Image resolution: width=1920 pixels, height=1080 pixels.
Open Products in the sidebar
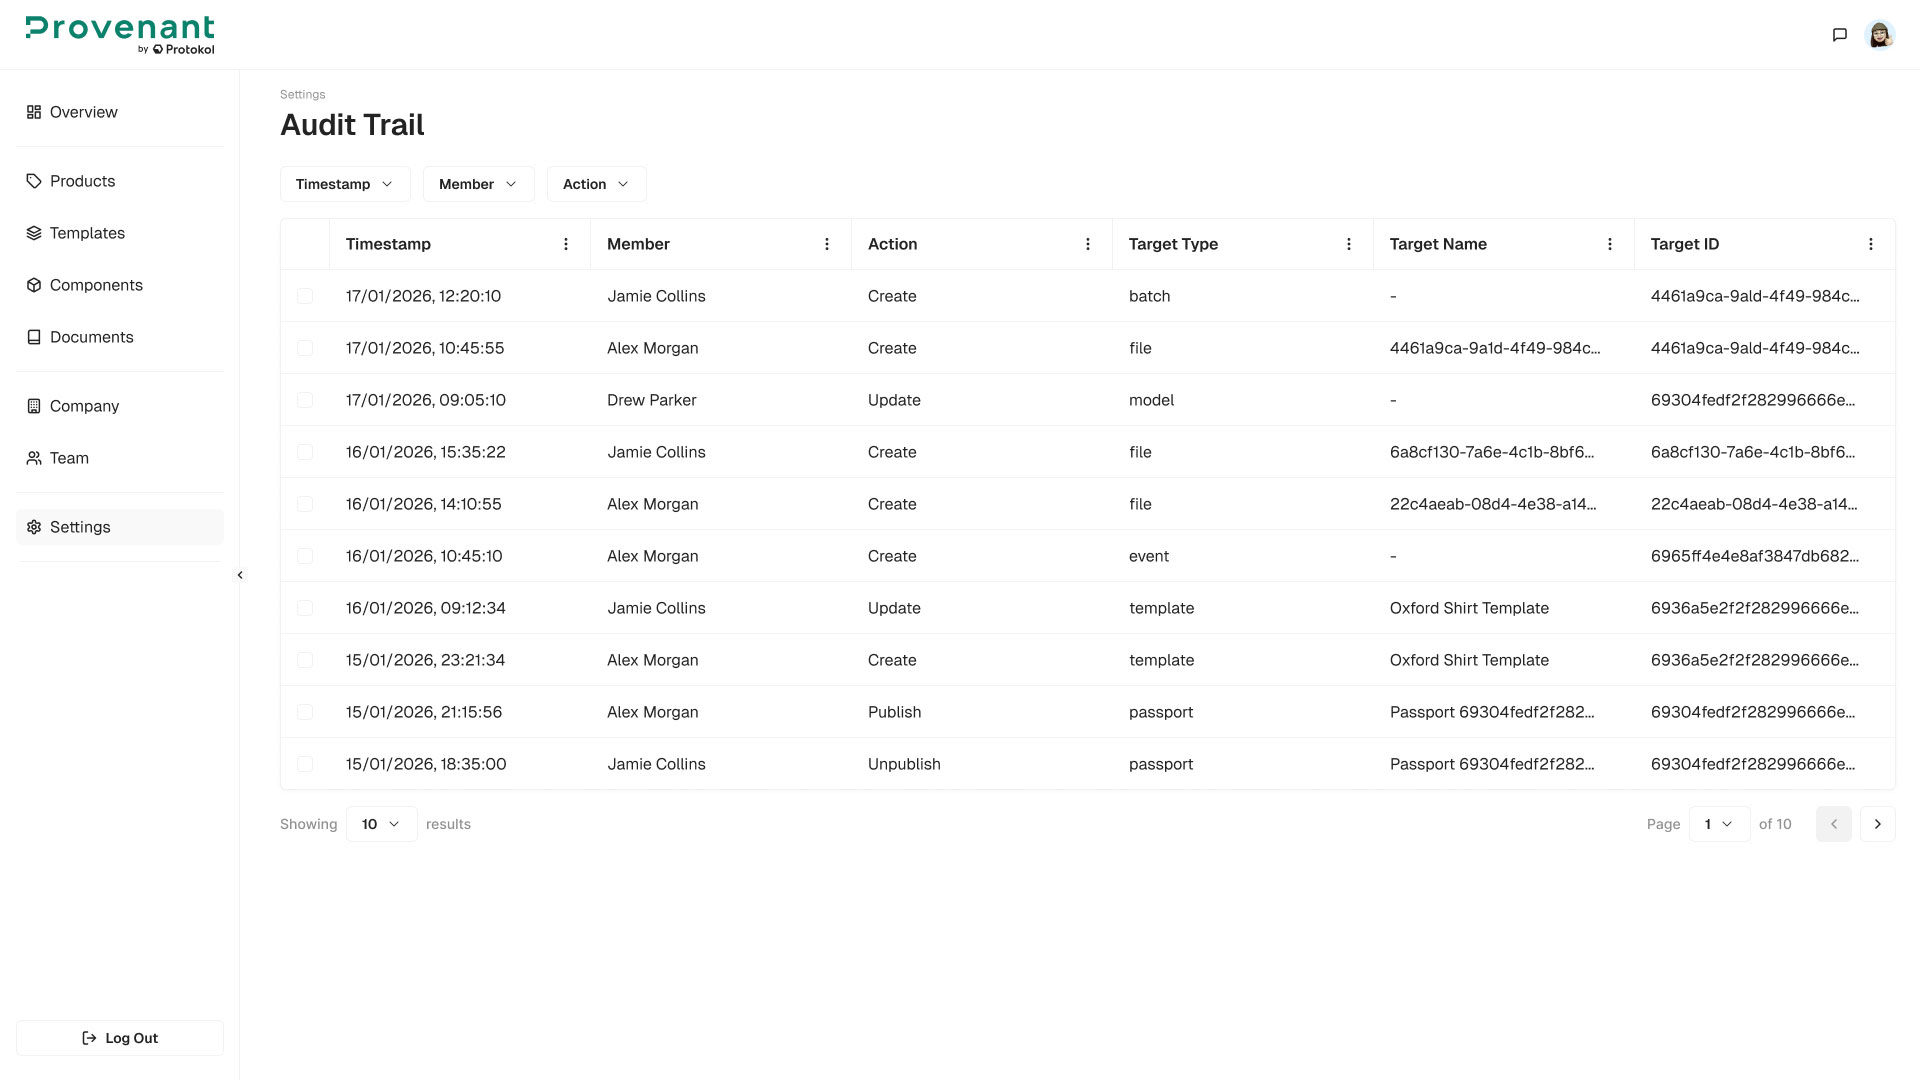click(120, 181)
